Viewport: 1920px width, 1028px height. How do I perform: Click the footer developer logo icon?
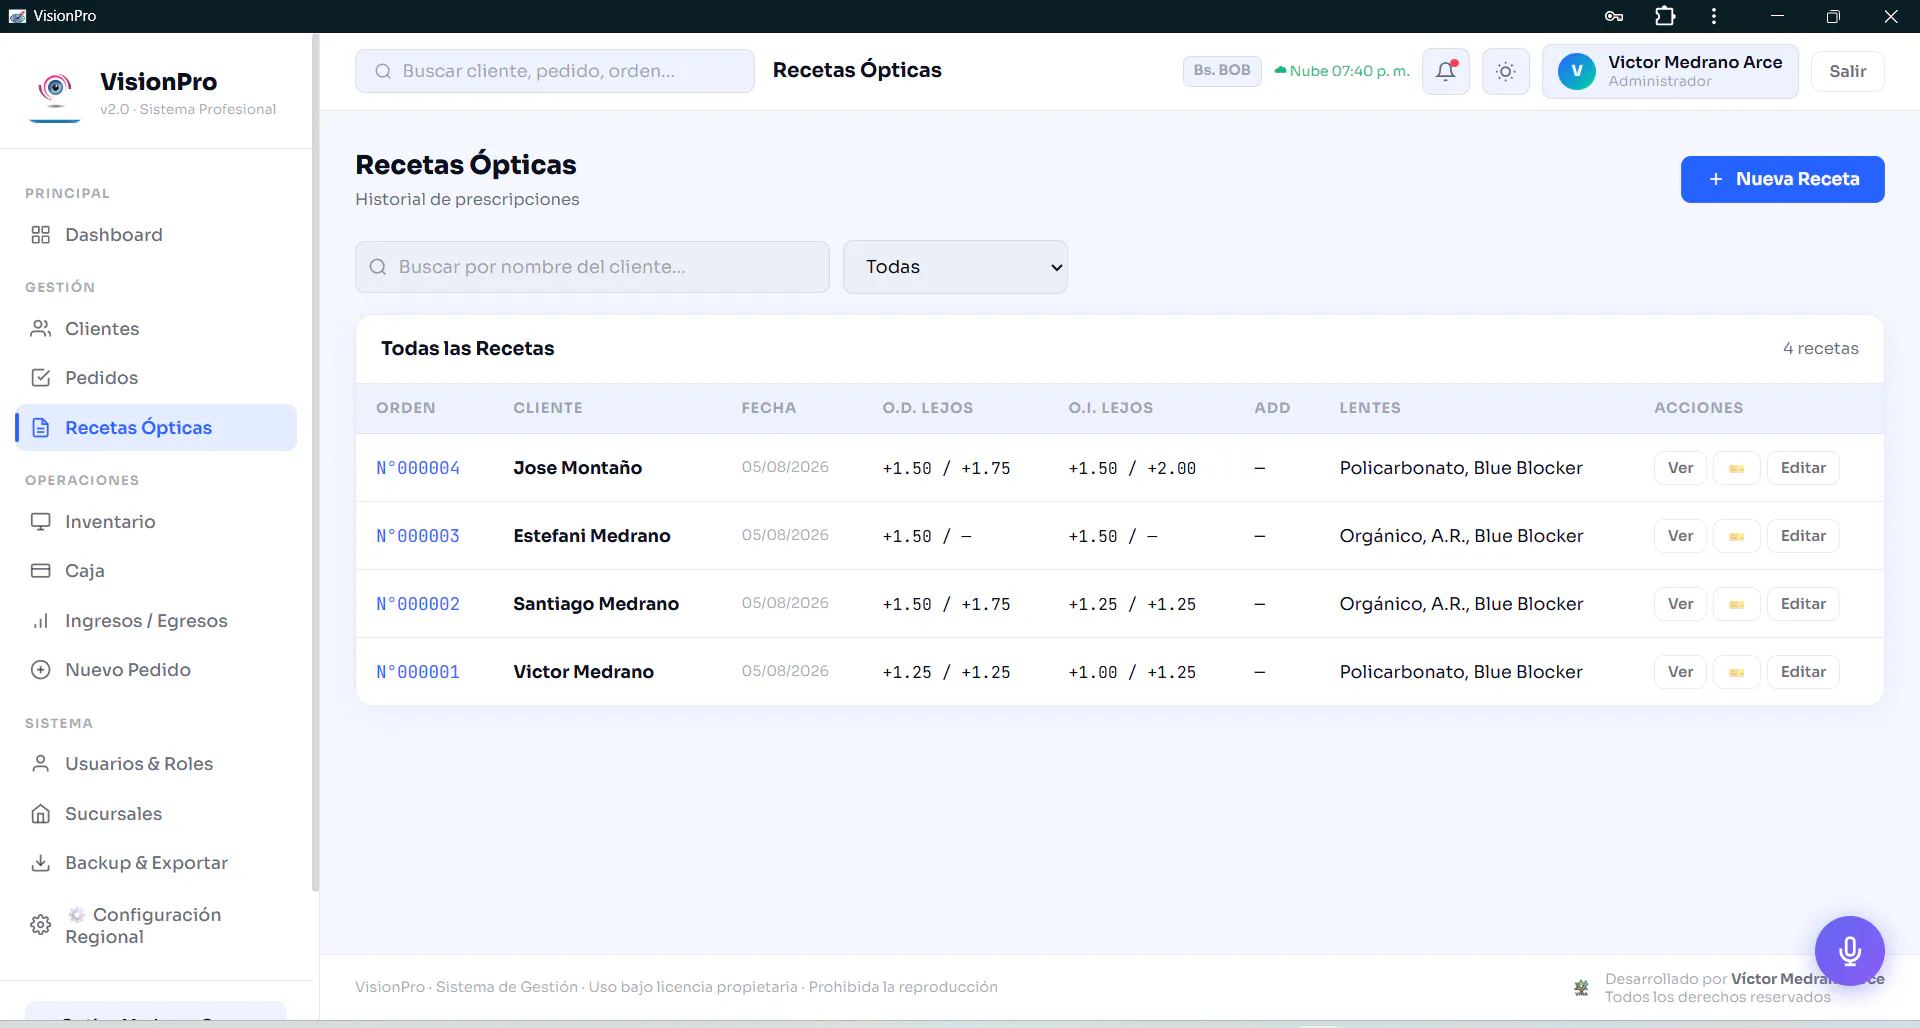click(x=1581, y=987)
